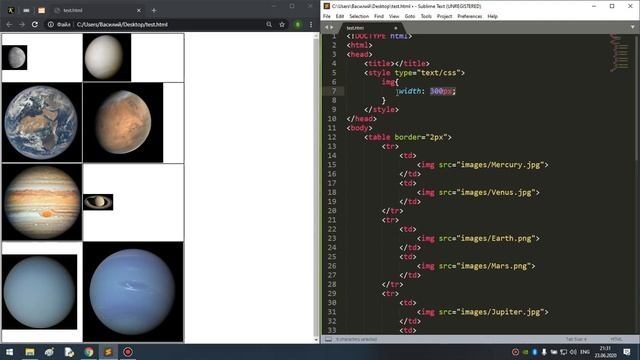This screenshot has height=360, width=640.
Task: Switch to the lambda pinned Chrome tab
Action: (11, 10)
